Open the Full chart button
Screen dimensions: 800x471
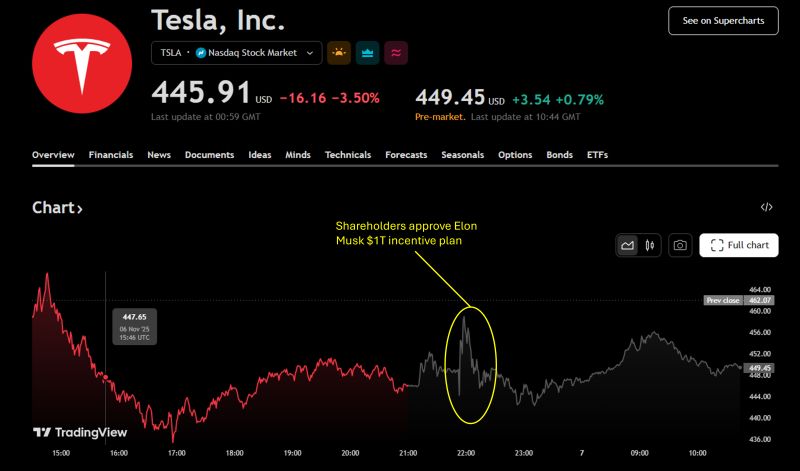(738, 245)
